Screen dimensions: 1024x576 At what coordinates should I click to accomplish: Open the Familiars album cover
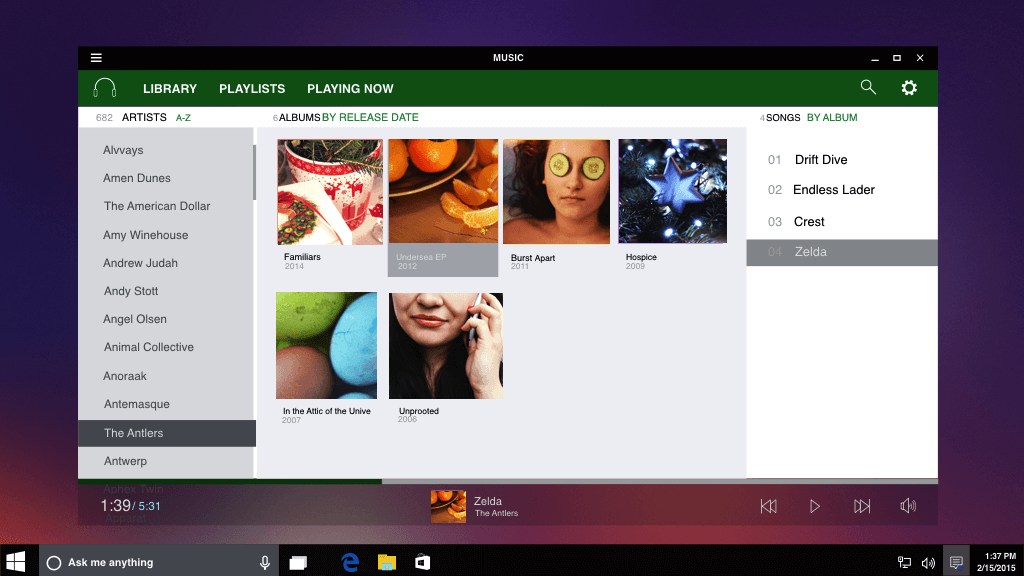(x=330, y=192)
